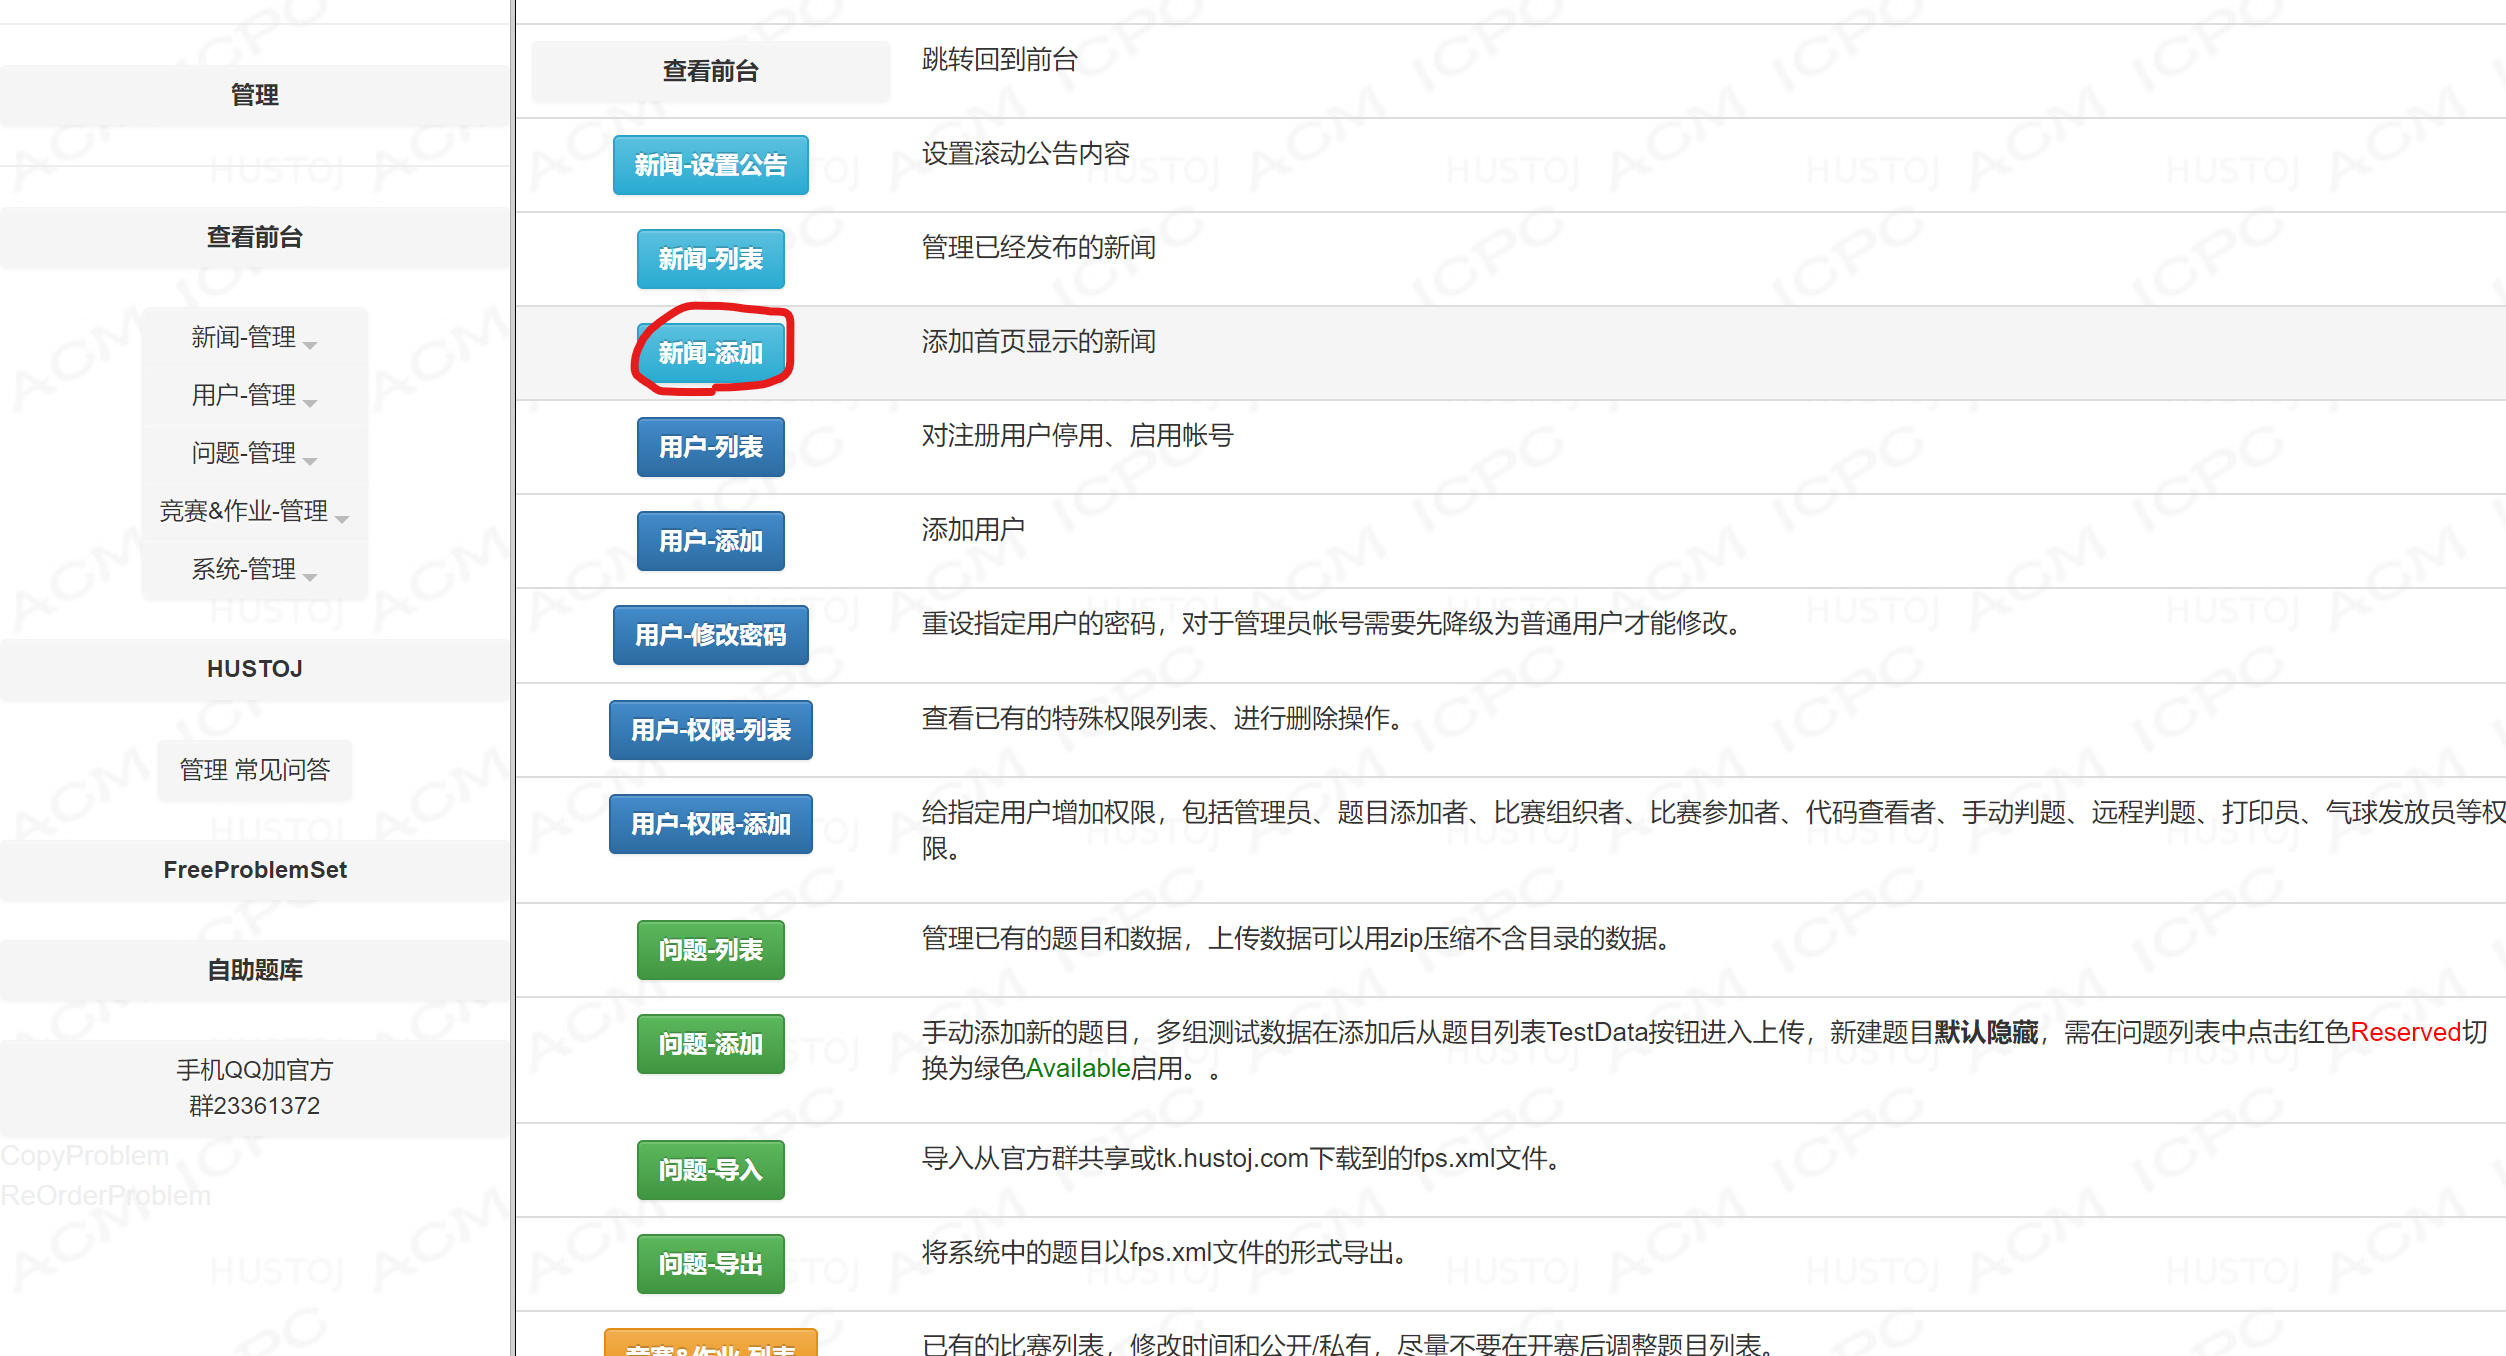Click the description 设置滚动公告内容

pos(1025,154)
